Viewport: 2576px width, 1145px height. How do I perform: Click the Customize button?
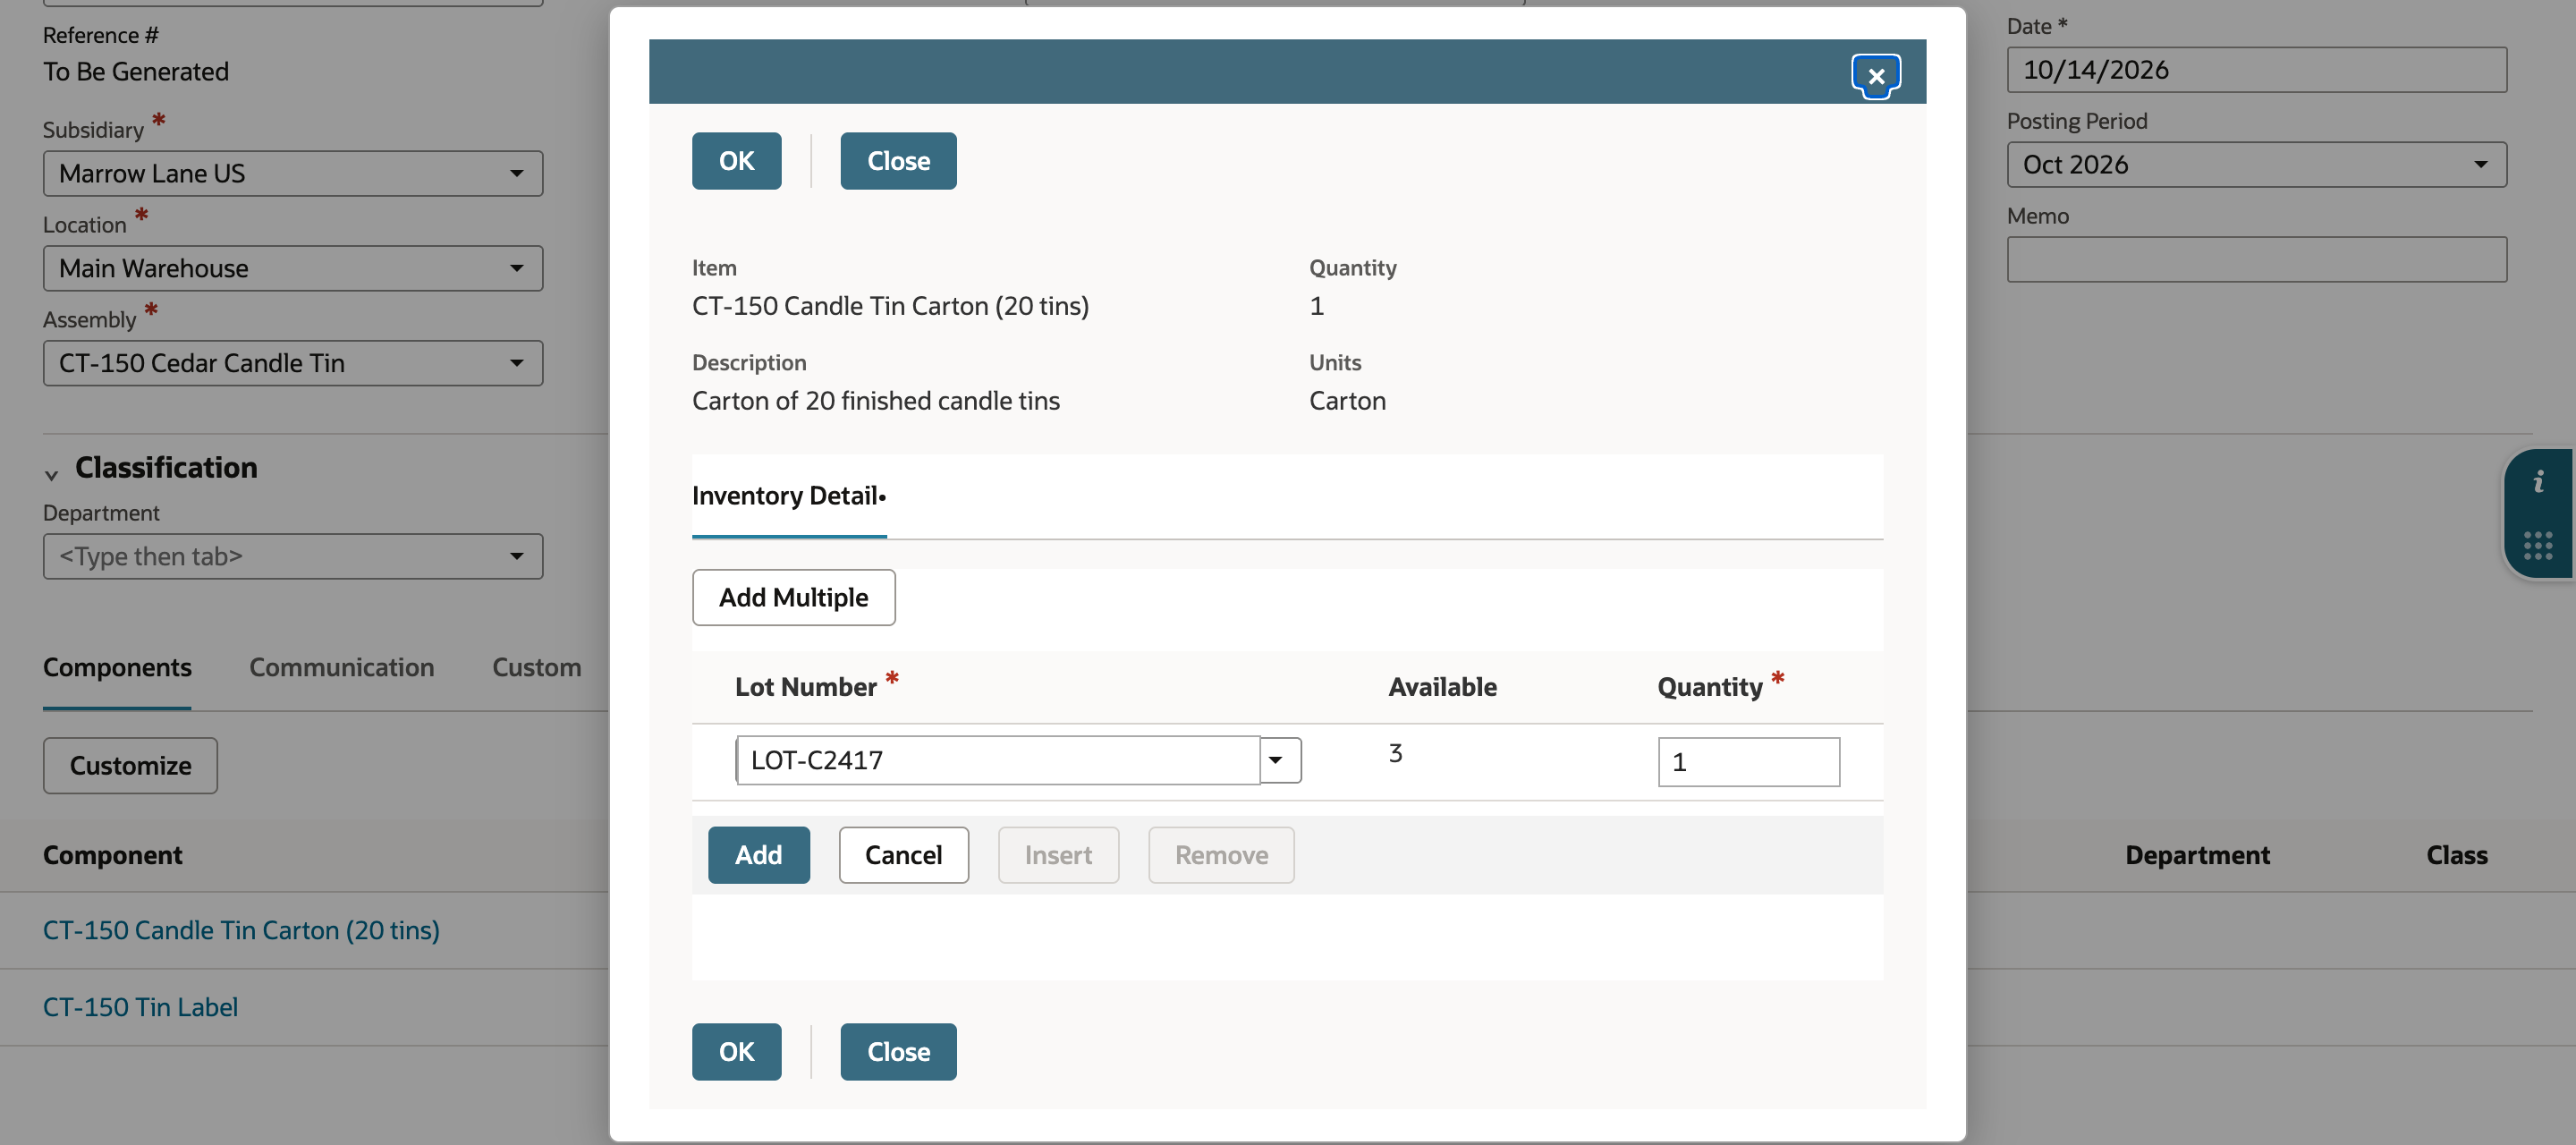(x=130, y=766)
